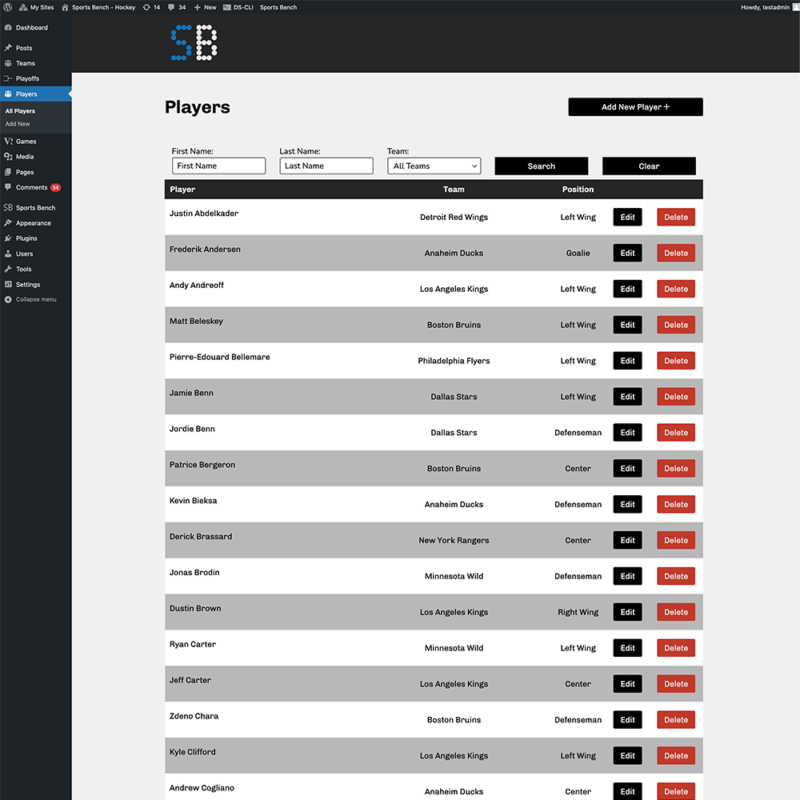Click player name Ryan Carter

tap(193, 644)
